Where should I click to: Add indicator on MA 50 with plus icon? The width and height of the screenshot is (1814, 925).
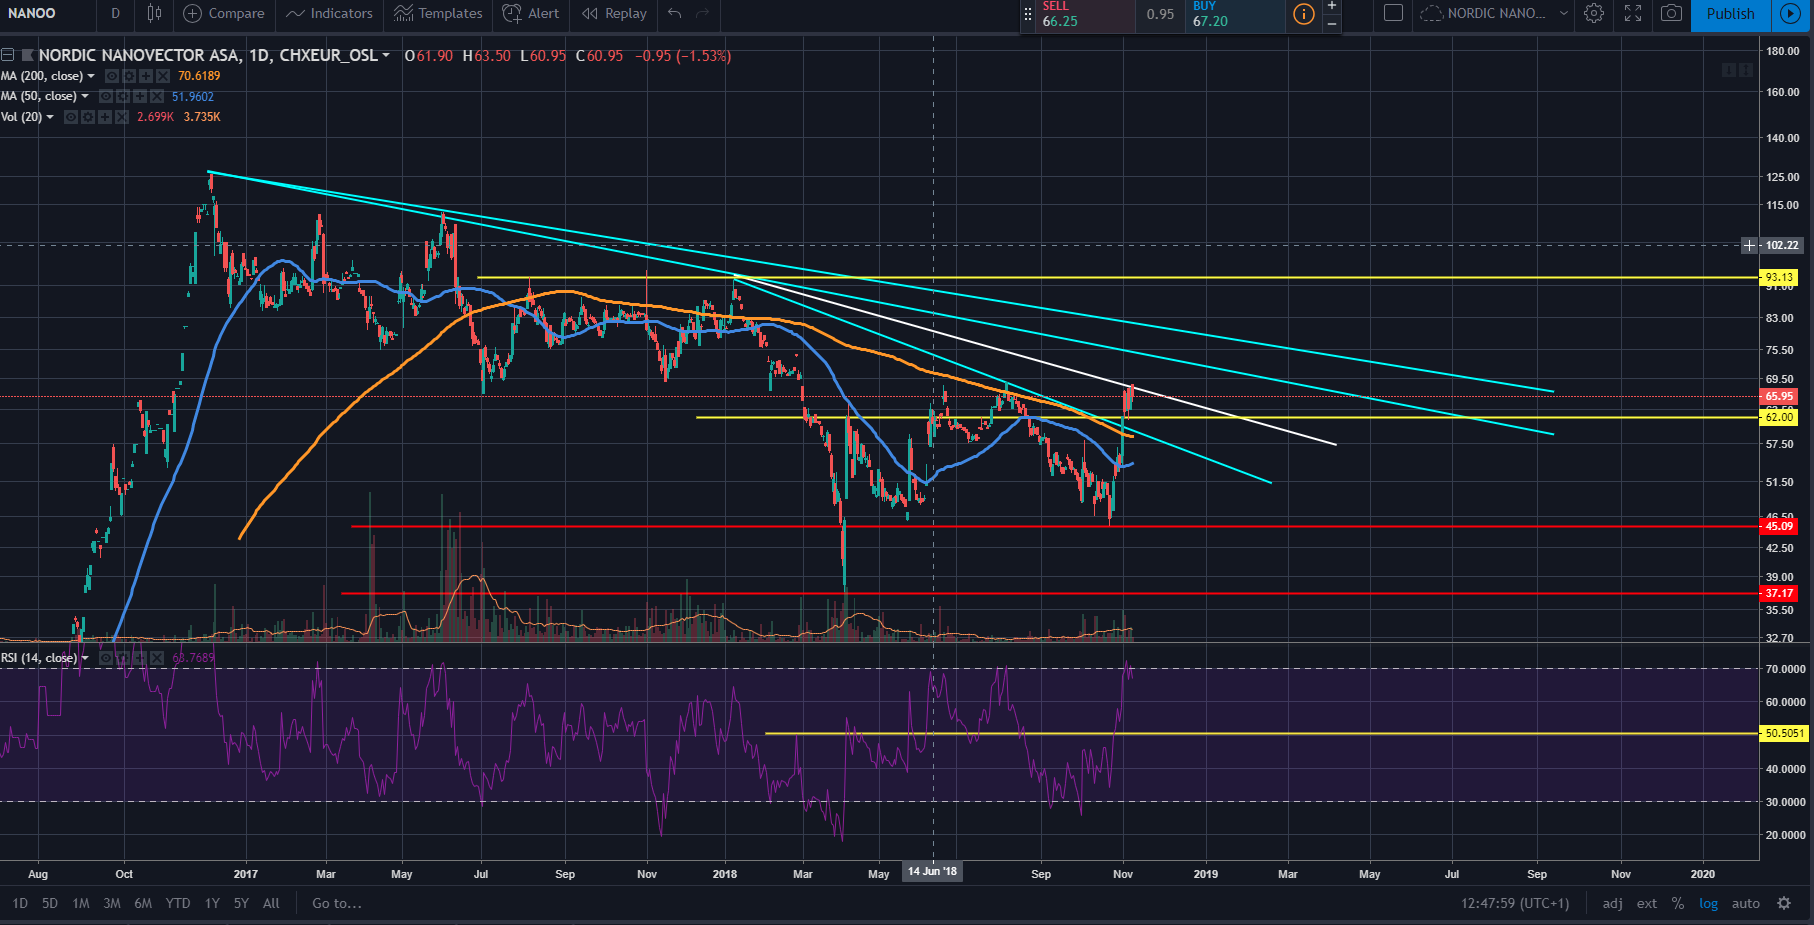[140, 96]
